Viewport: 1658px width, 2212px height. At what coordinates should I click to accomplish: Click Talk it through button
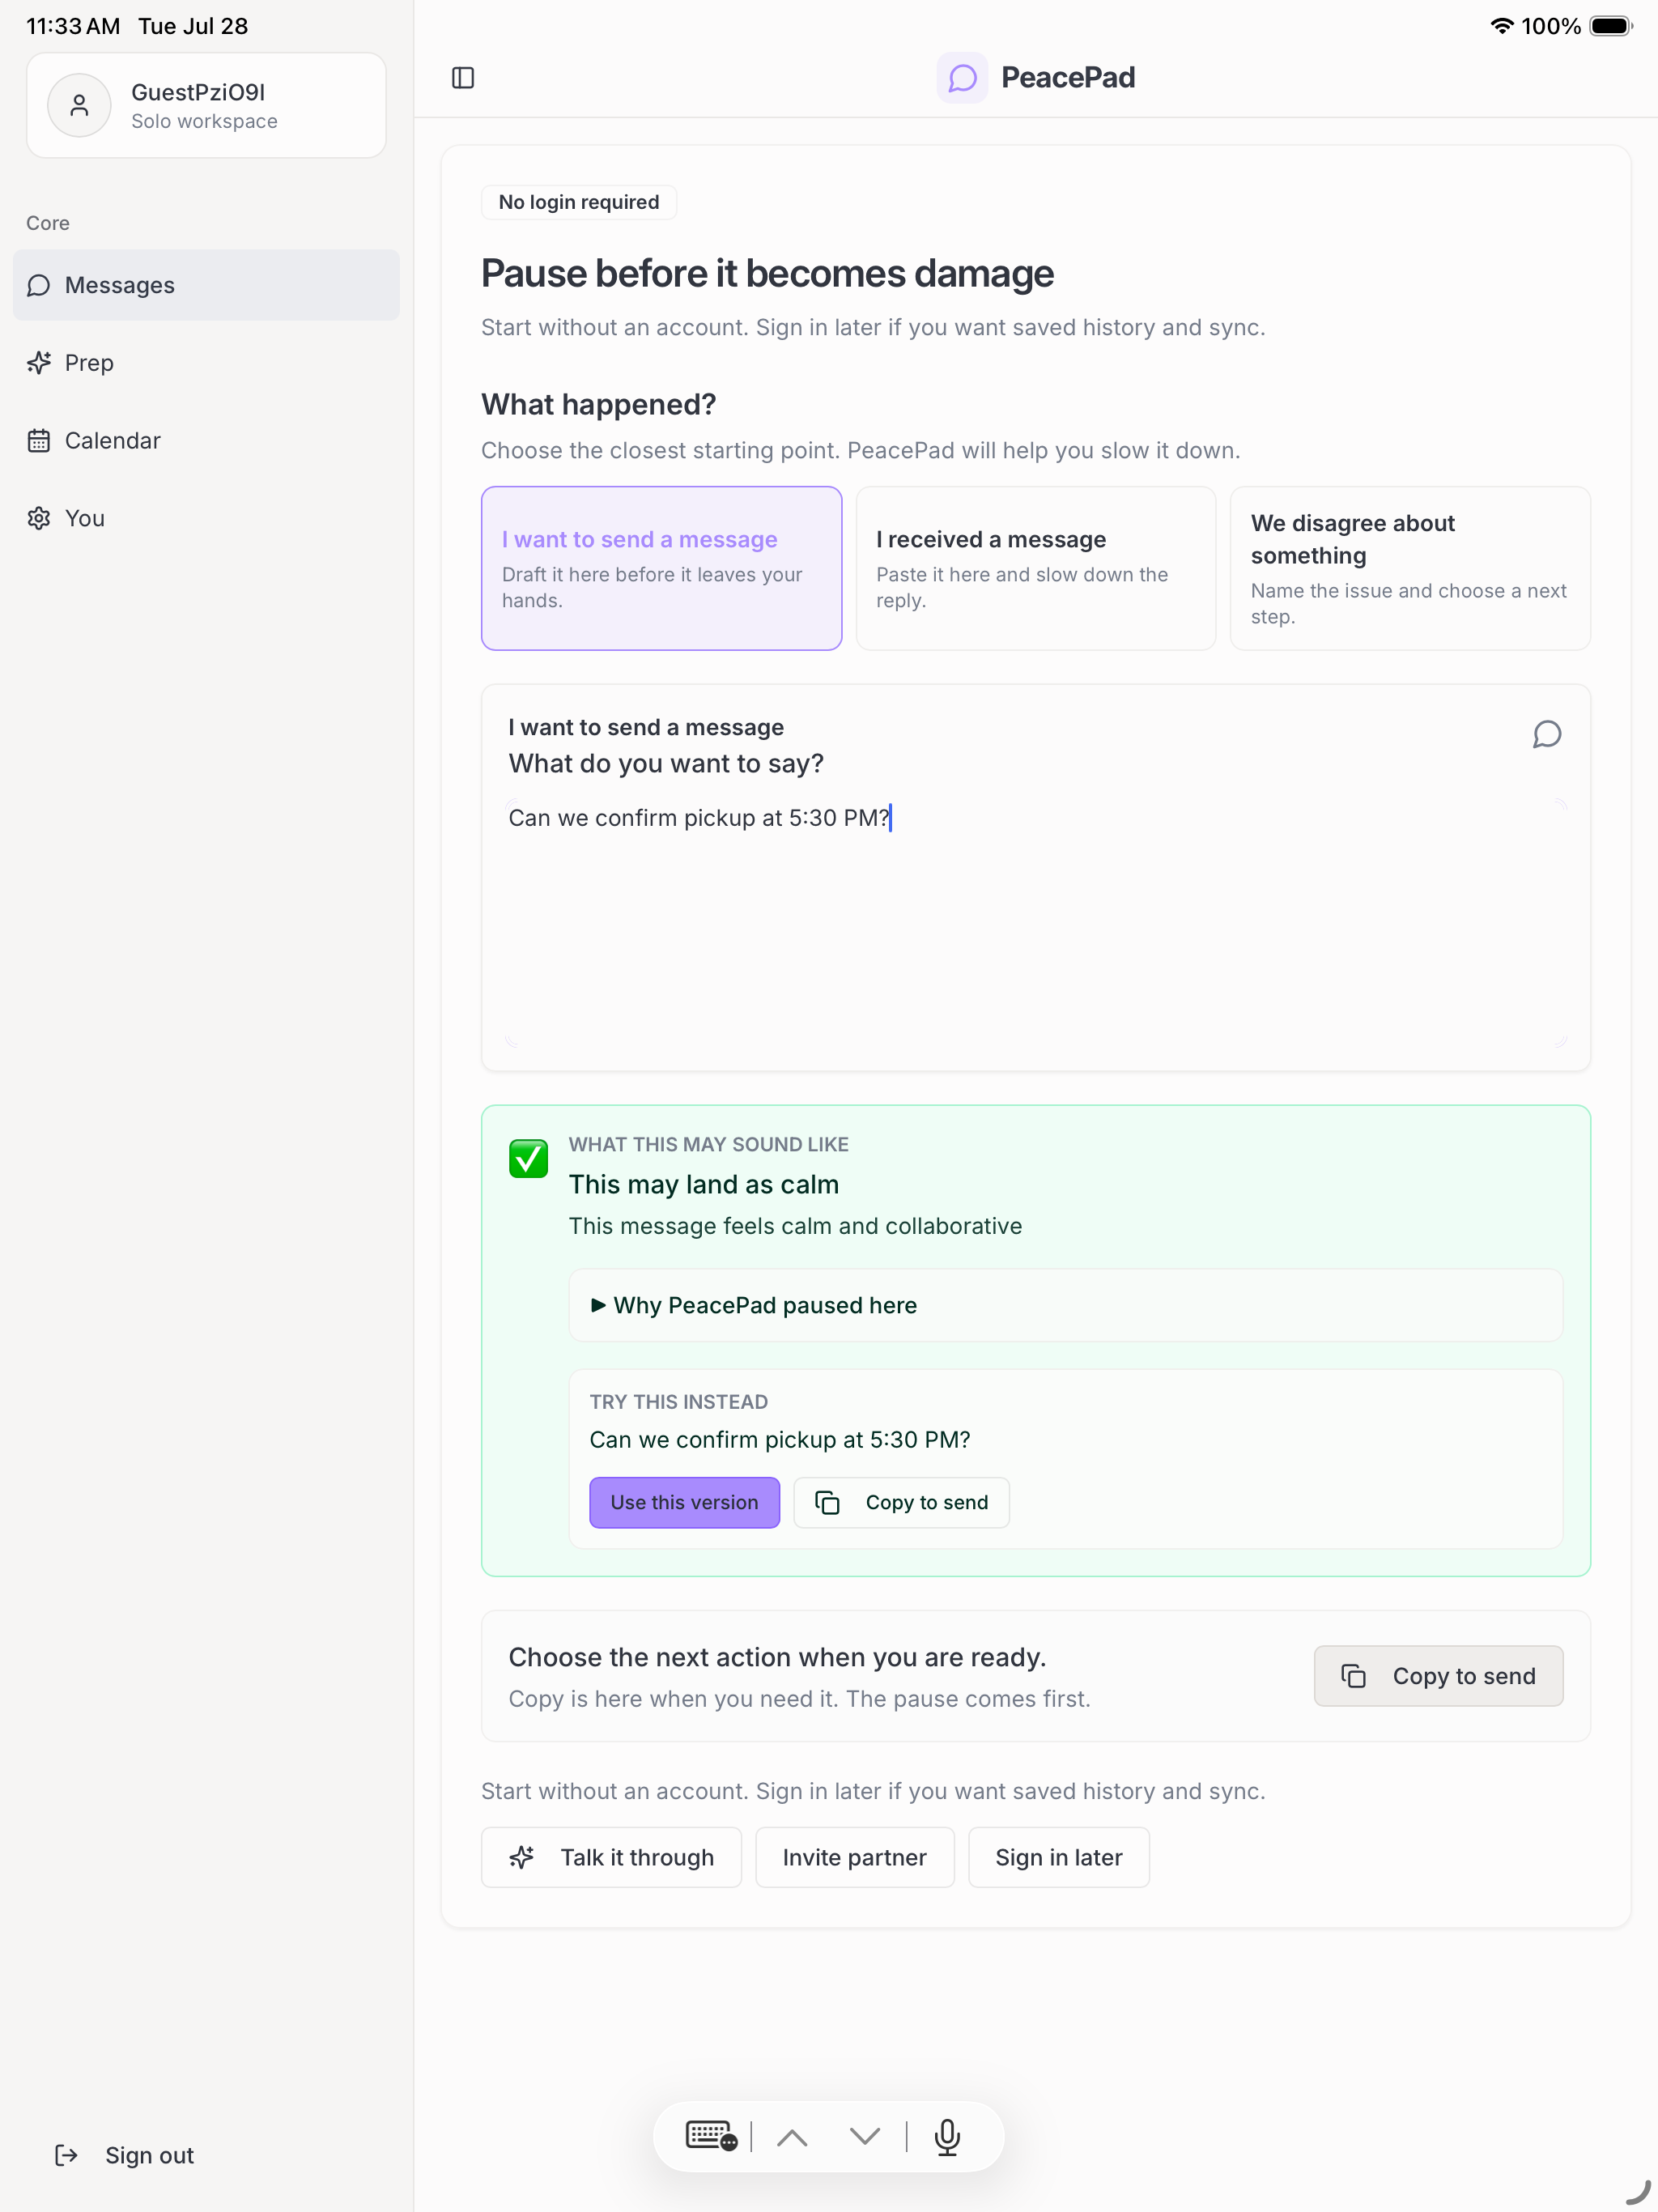click(611, 1857)
